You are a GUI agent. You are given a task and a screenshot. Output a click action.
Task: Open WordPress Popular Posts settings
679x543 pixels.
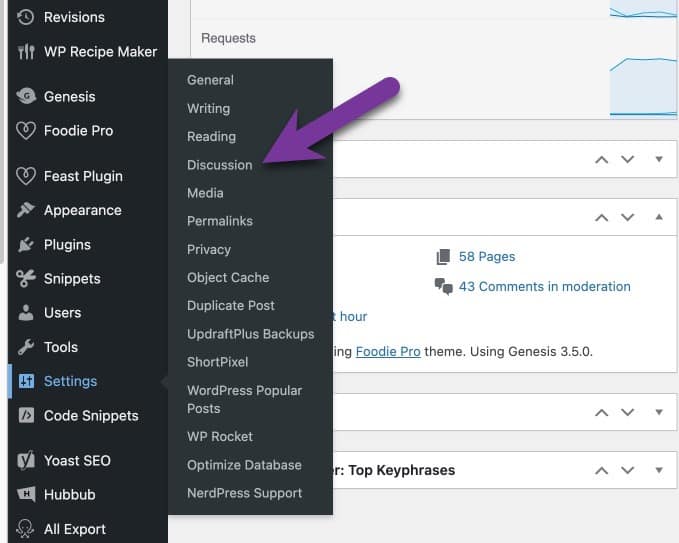pos(245,399)
